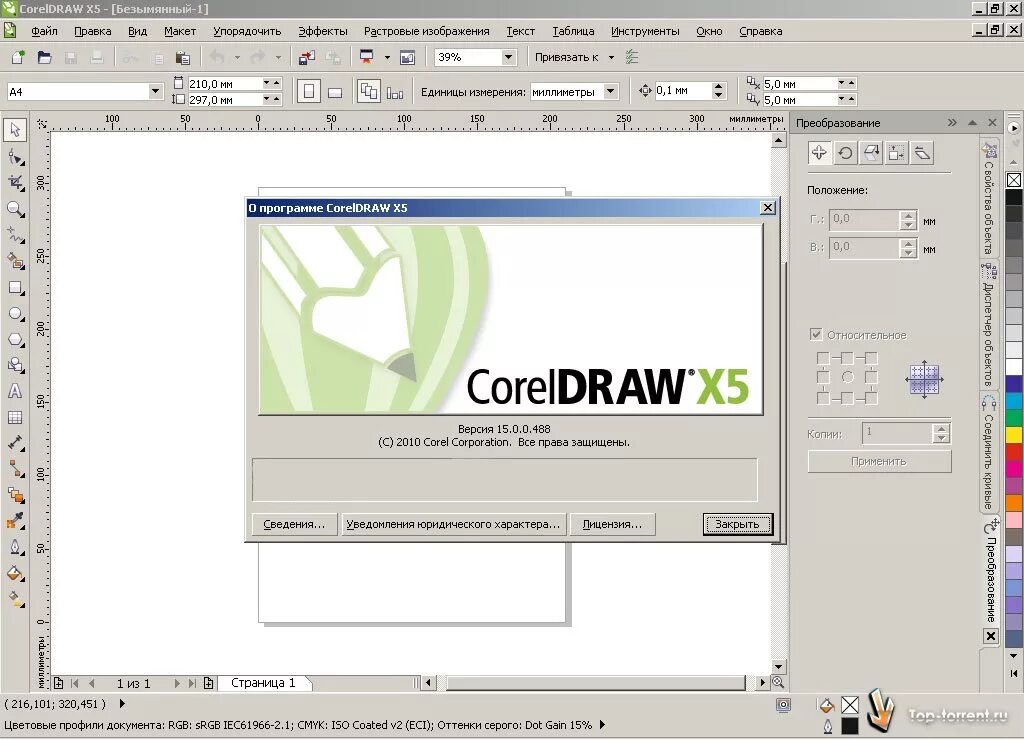Click Уведомления юридического характера button
This screenshot has height=740, width=1024.
coord(453,524)
